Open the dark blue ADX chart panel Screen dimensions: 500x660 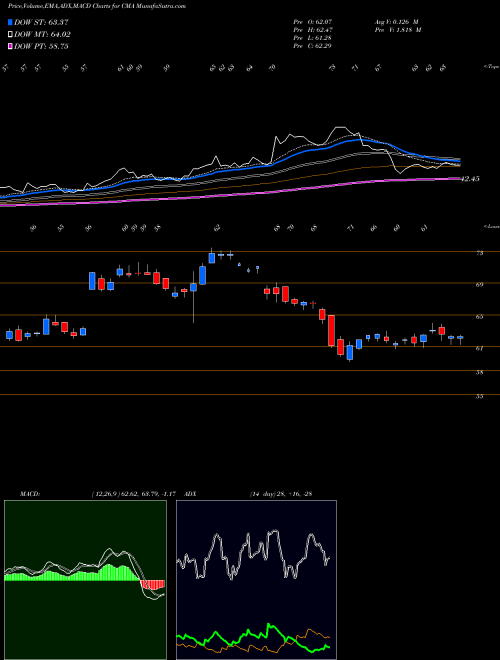tap(256, 580)
